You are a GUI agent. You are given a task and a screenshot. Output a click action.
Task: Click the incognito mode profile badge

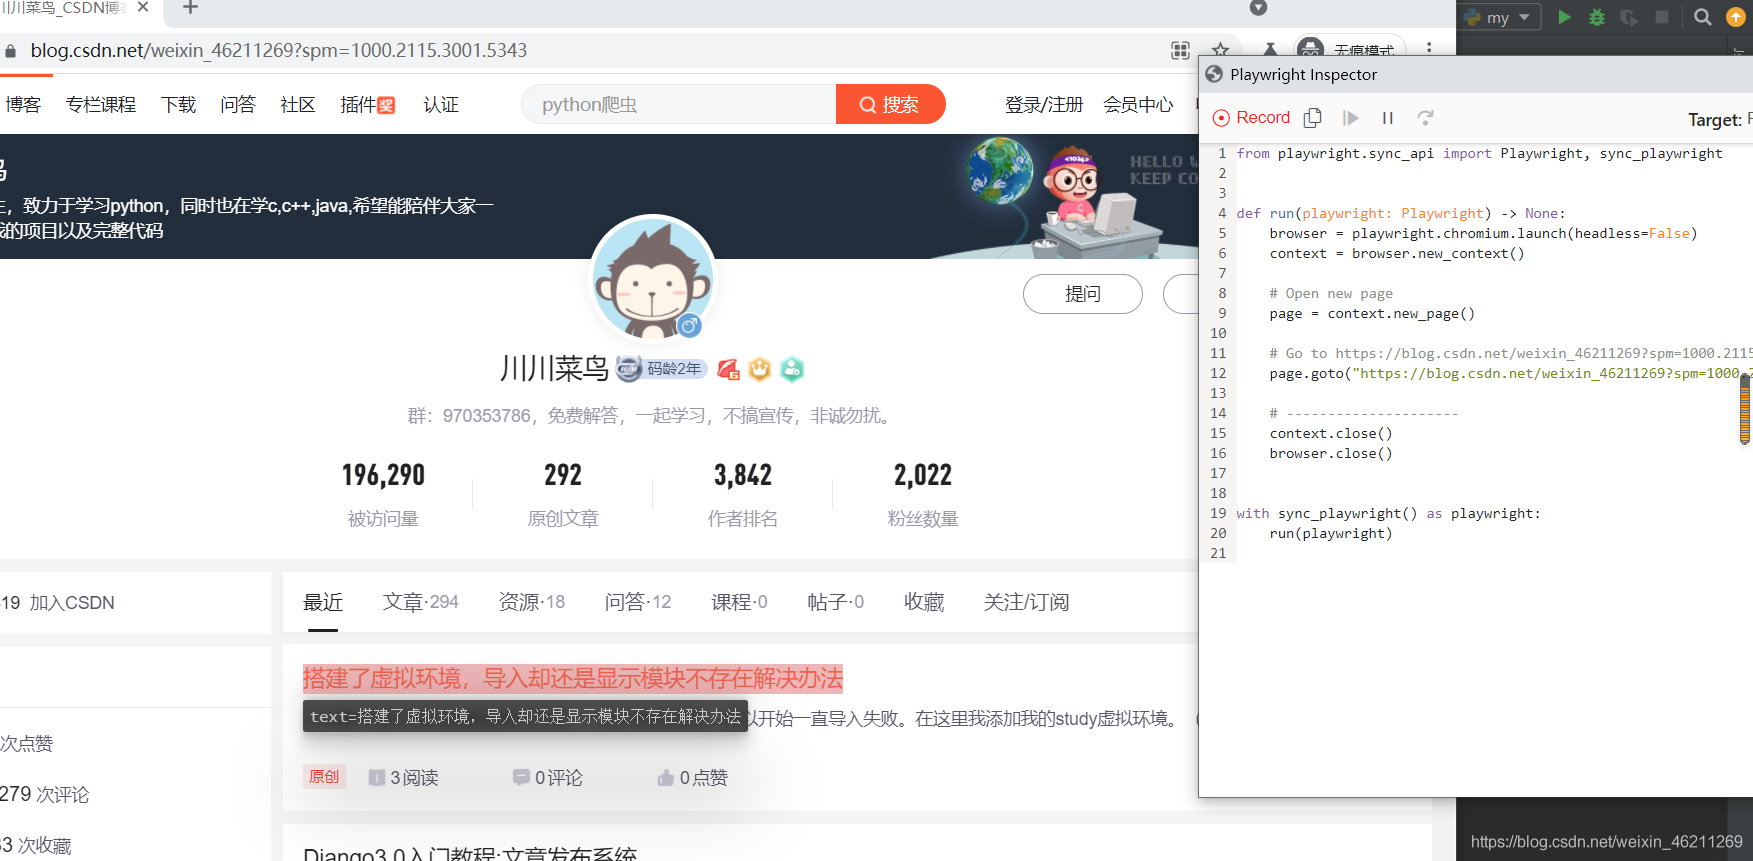(x=1351, y=50)
